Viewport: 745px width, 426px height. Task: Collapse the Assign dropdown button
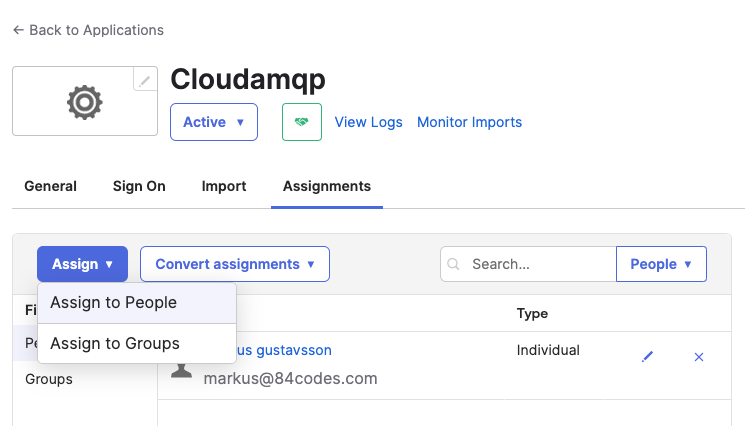tap(82, 264)
